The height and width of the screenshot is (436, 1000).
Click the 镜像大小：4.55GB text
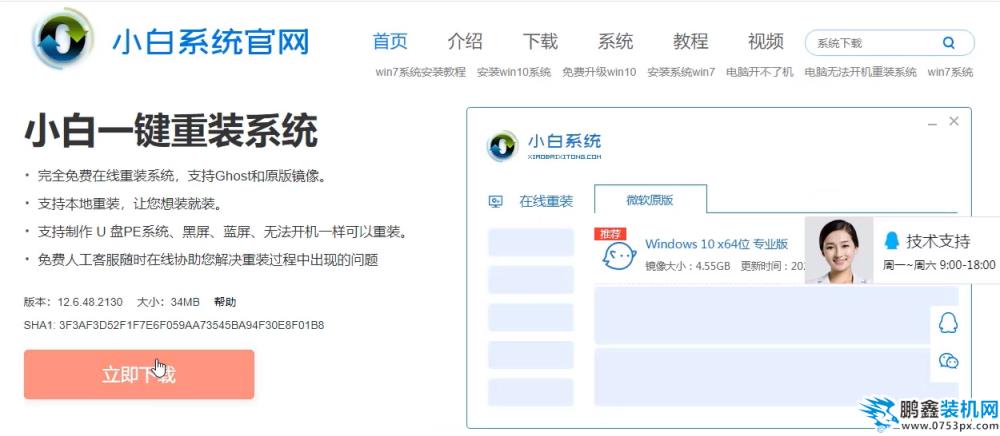click(688, 266)
